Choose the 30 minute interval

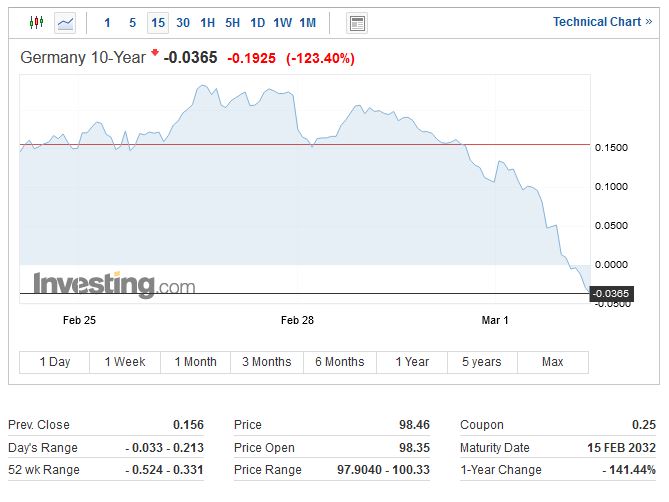183,22
